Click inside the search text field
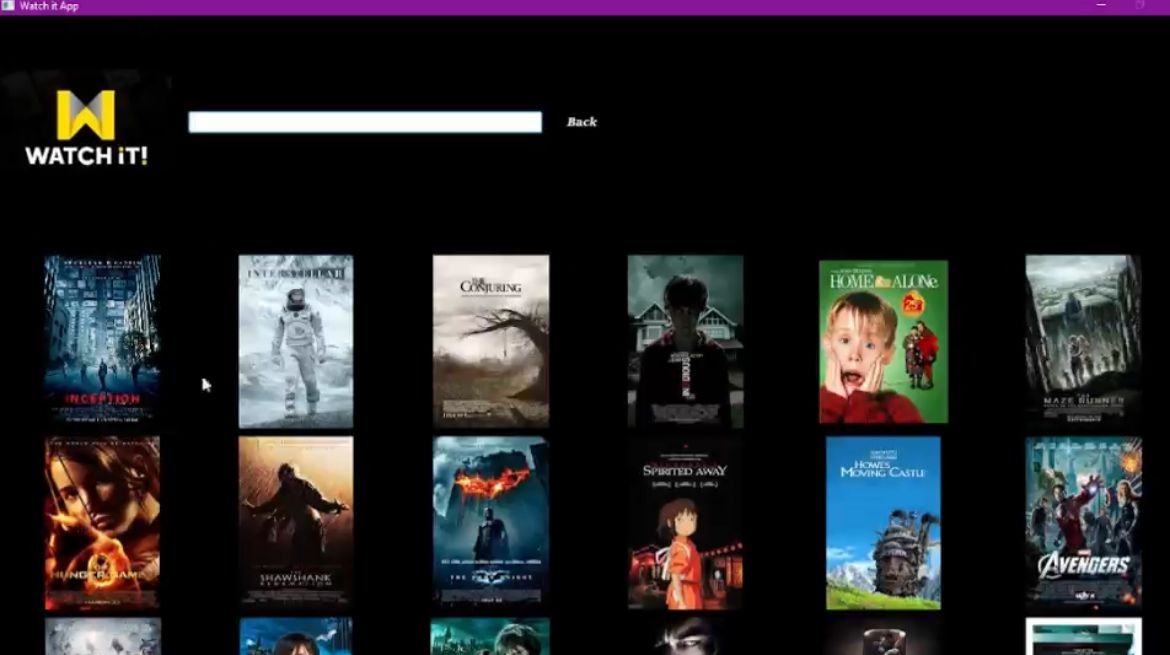The image size is (1170, 655). [363, 120]
